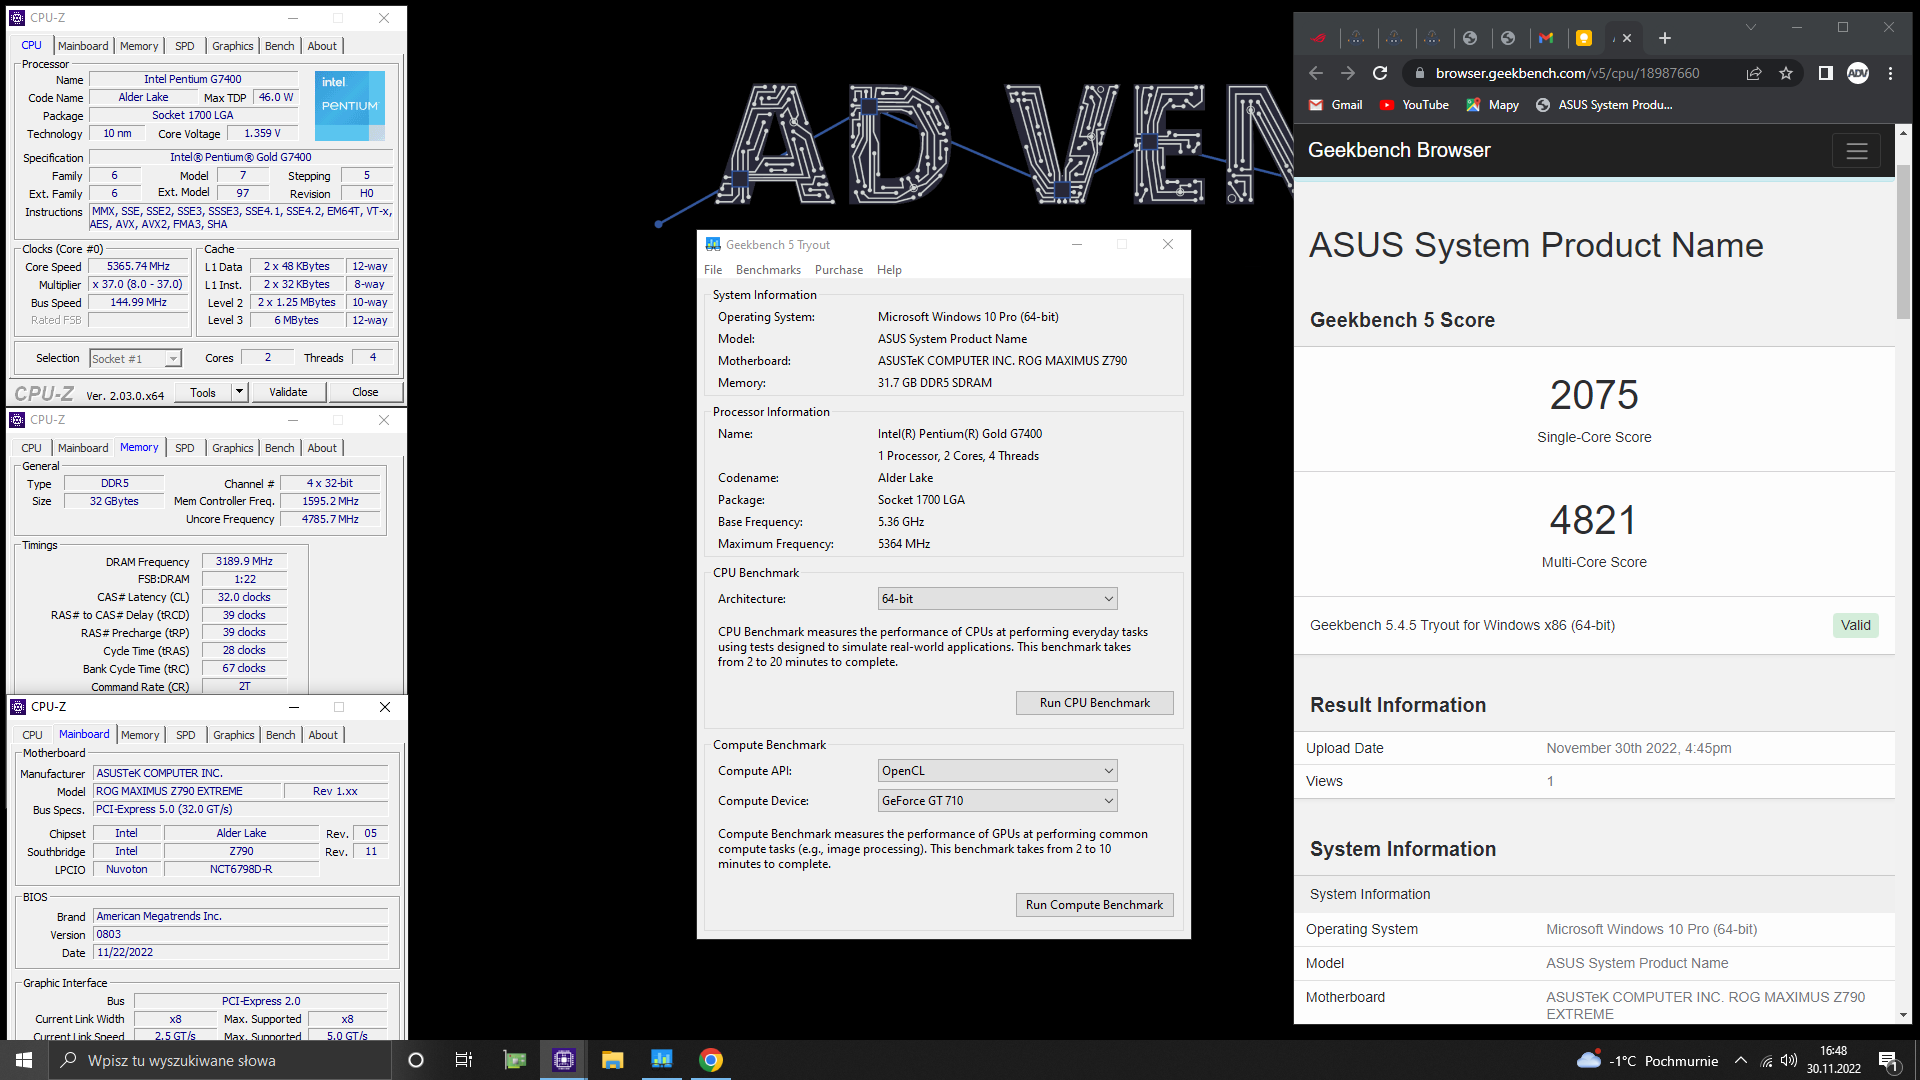Screen dimensions: 1920x1080
Task: Open the Benchmarks menu in Geekbench
Action: 768,270
